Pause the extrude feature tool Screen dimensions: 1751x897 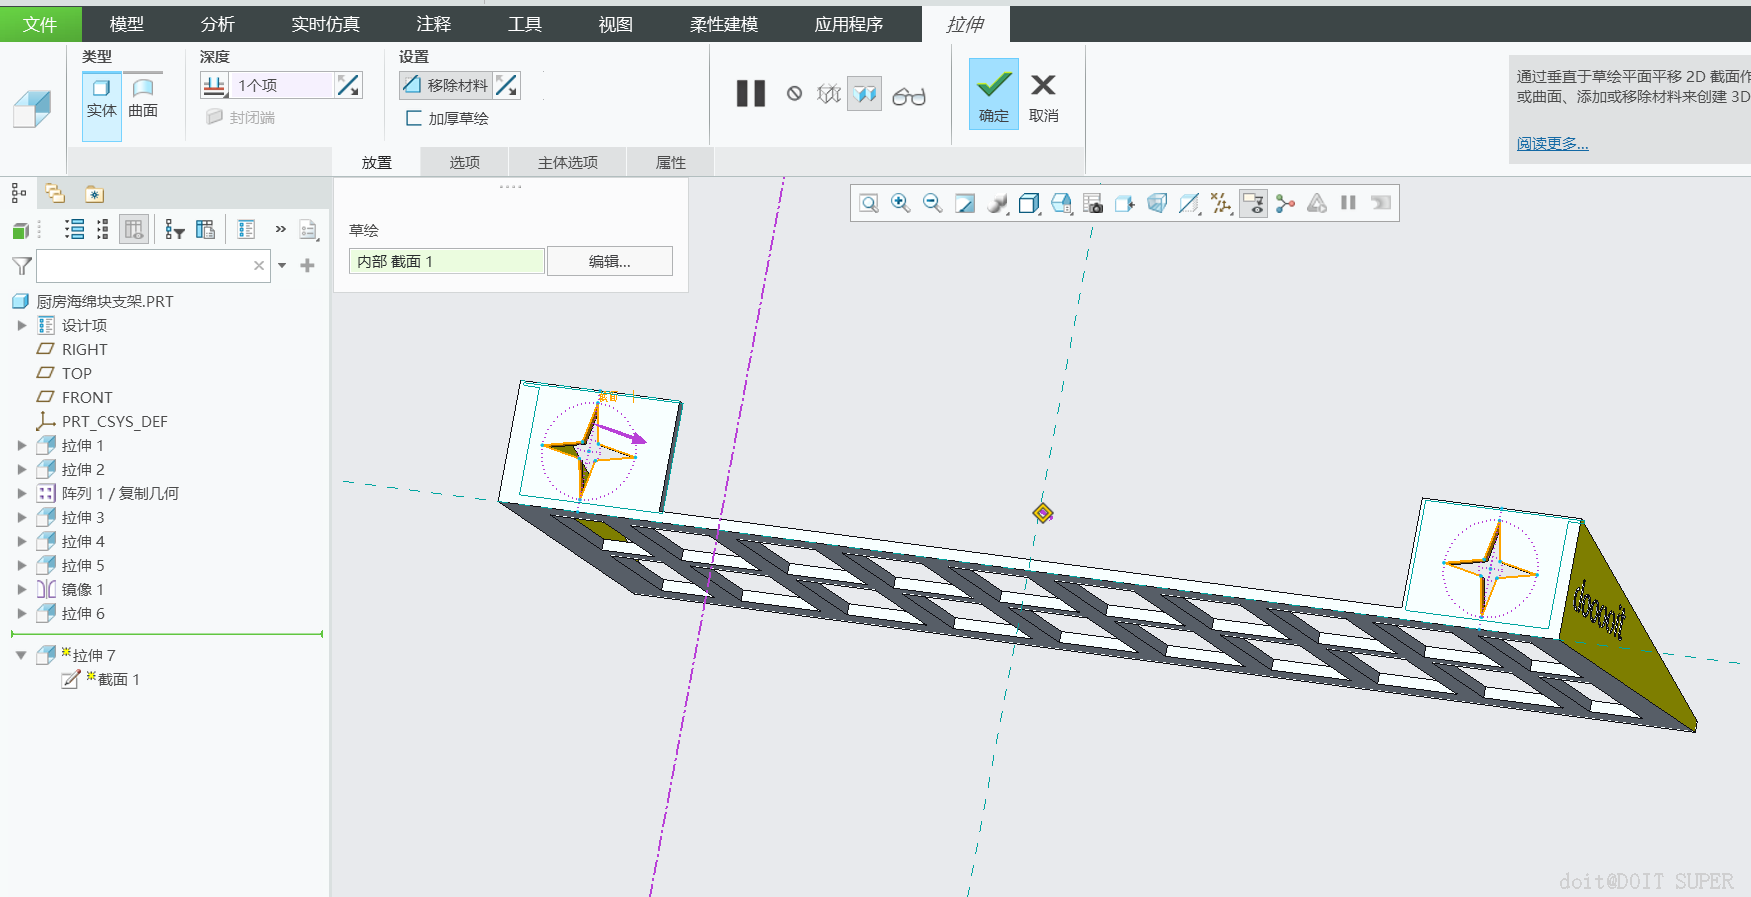[x=750, y=94]
